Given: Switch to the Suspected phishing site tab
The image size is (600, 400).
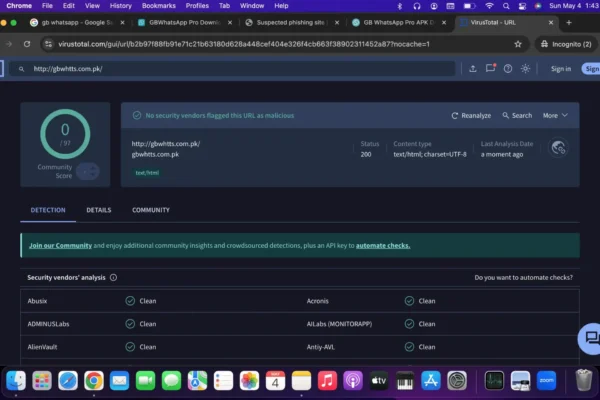Looking at the screenshot, I should [x=291, y=23].
